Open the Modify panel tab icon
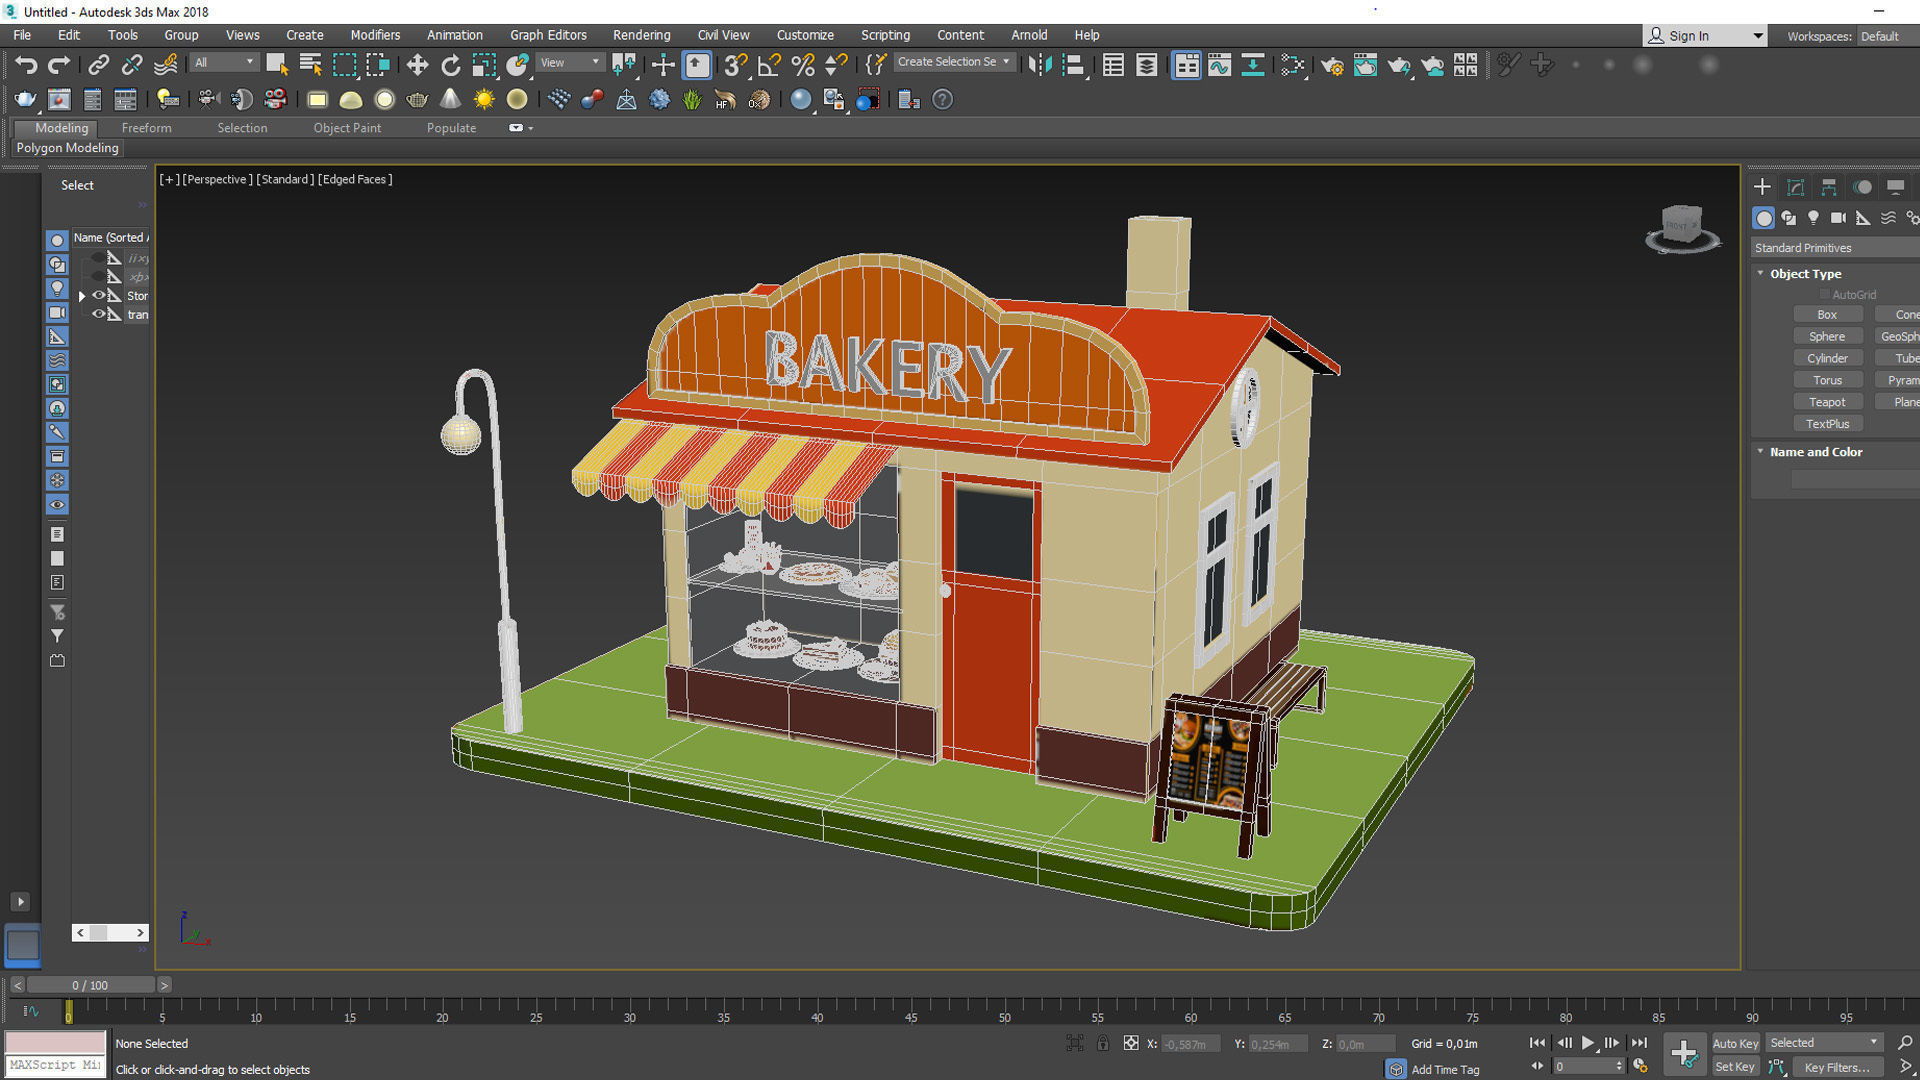Image resolution: width=1920 pixels, height=1080 pixels. (1796, 187)
